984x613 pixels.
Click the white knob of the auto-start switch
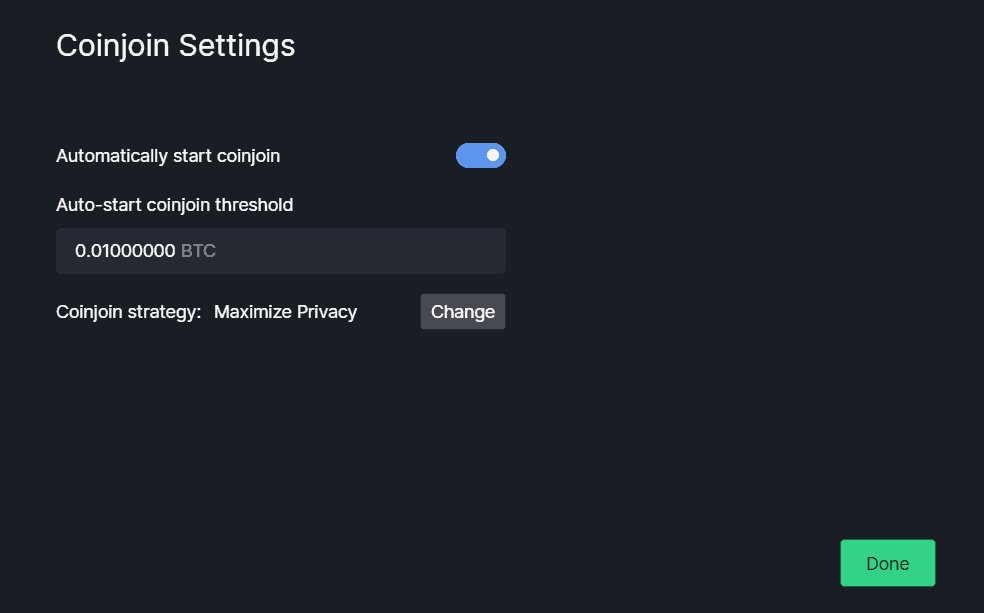pos(493,156)
